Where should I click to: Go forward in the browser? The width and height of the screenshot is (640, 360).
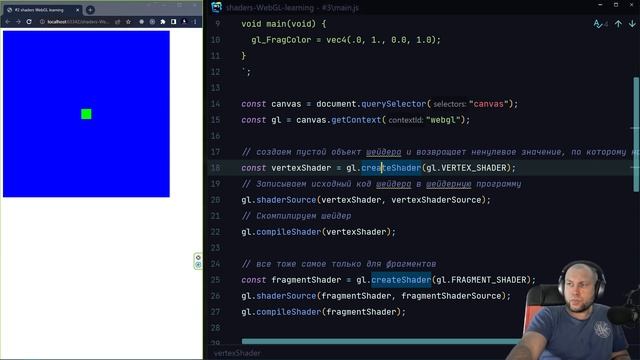[18, 22]
